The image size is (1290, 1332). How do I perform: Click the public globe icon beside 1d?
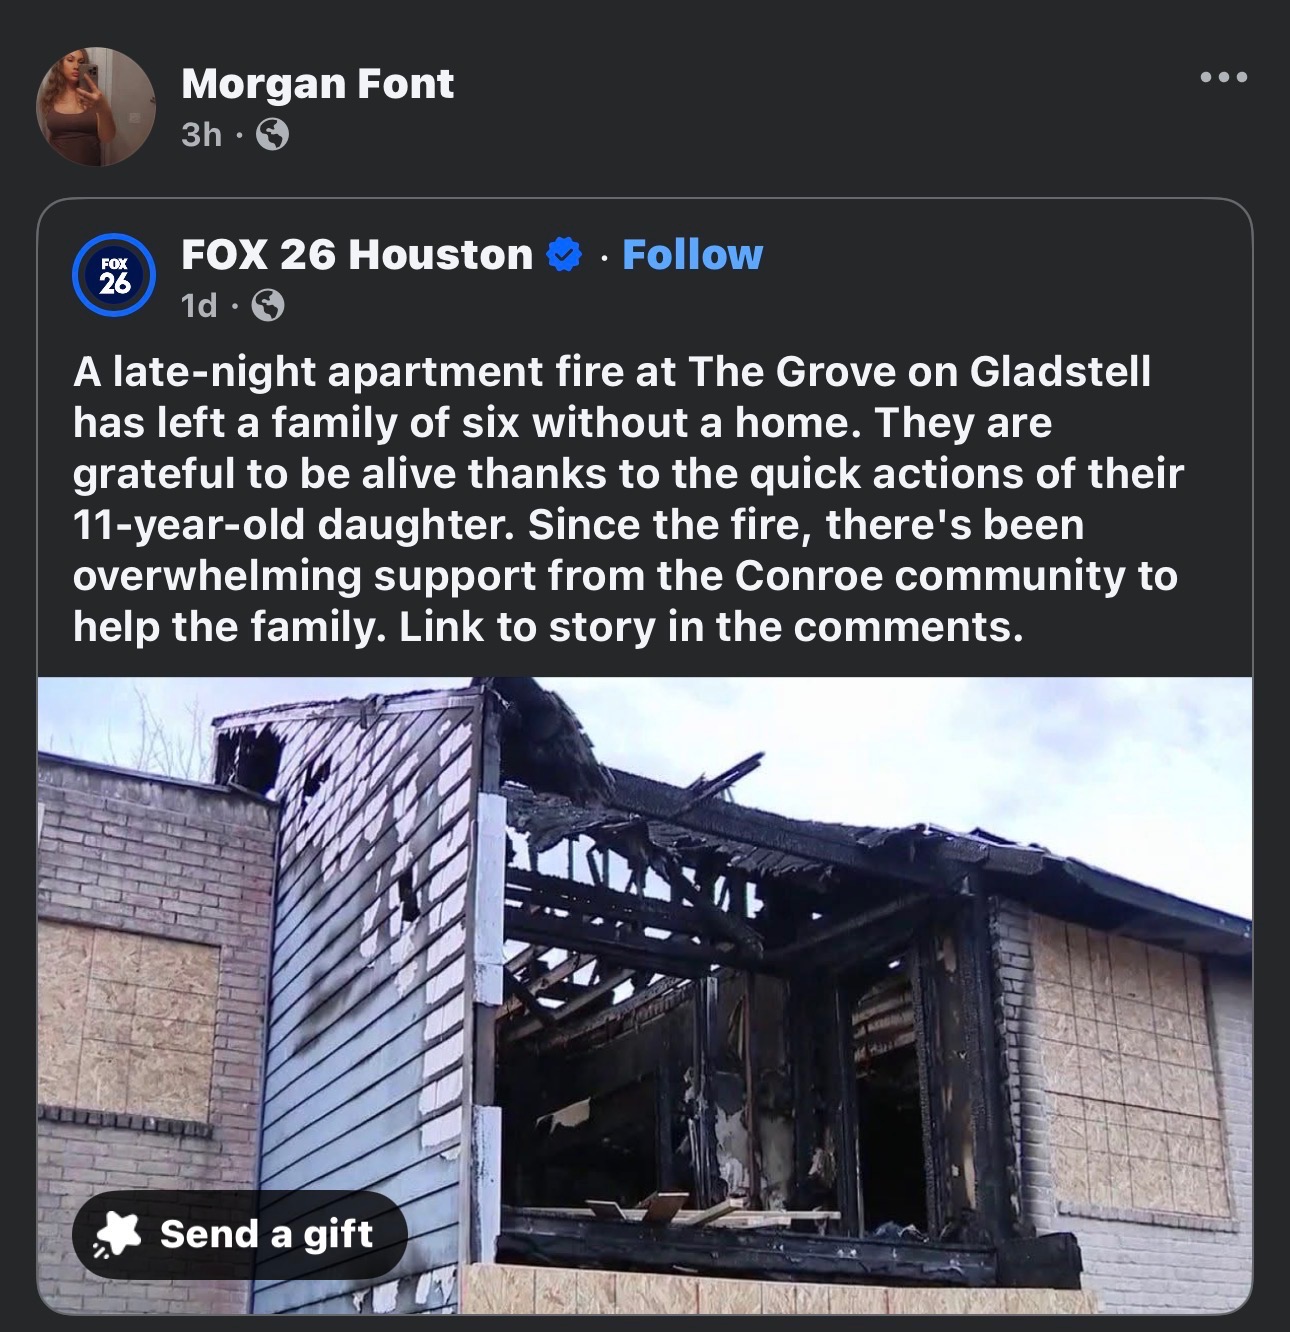point(267,305)
